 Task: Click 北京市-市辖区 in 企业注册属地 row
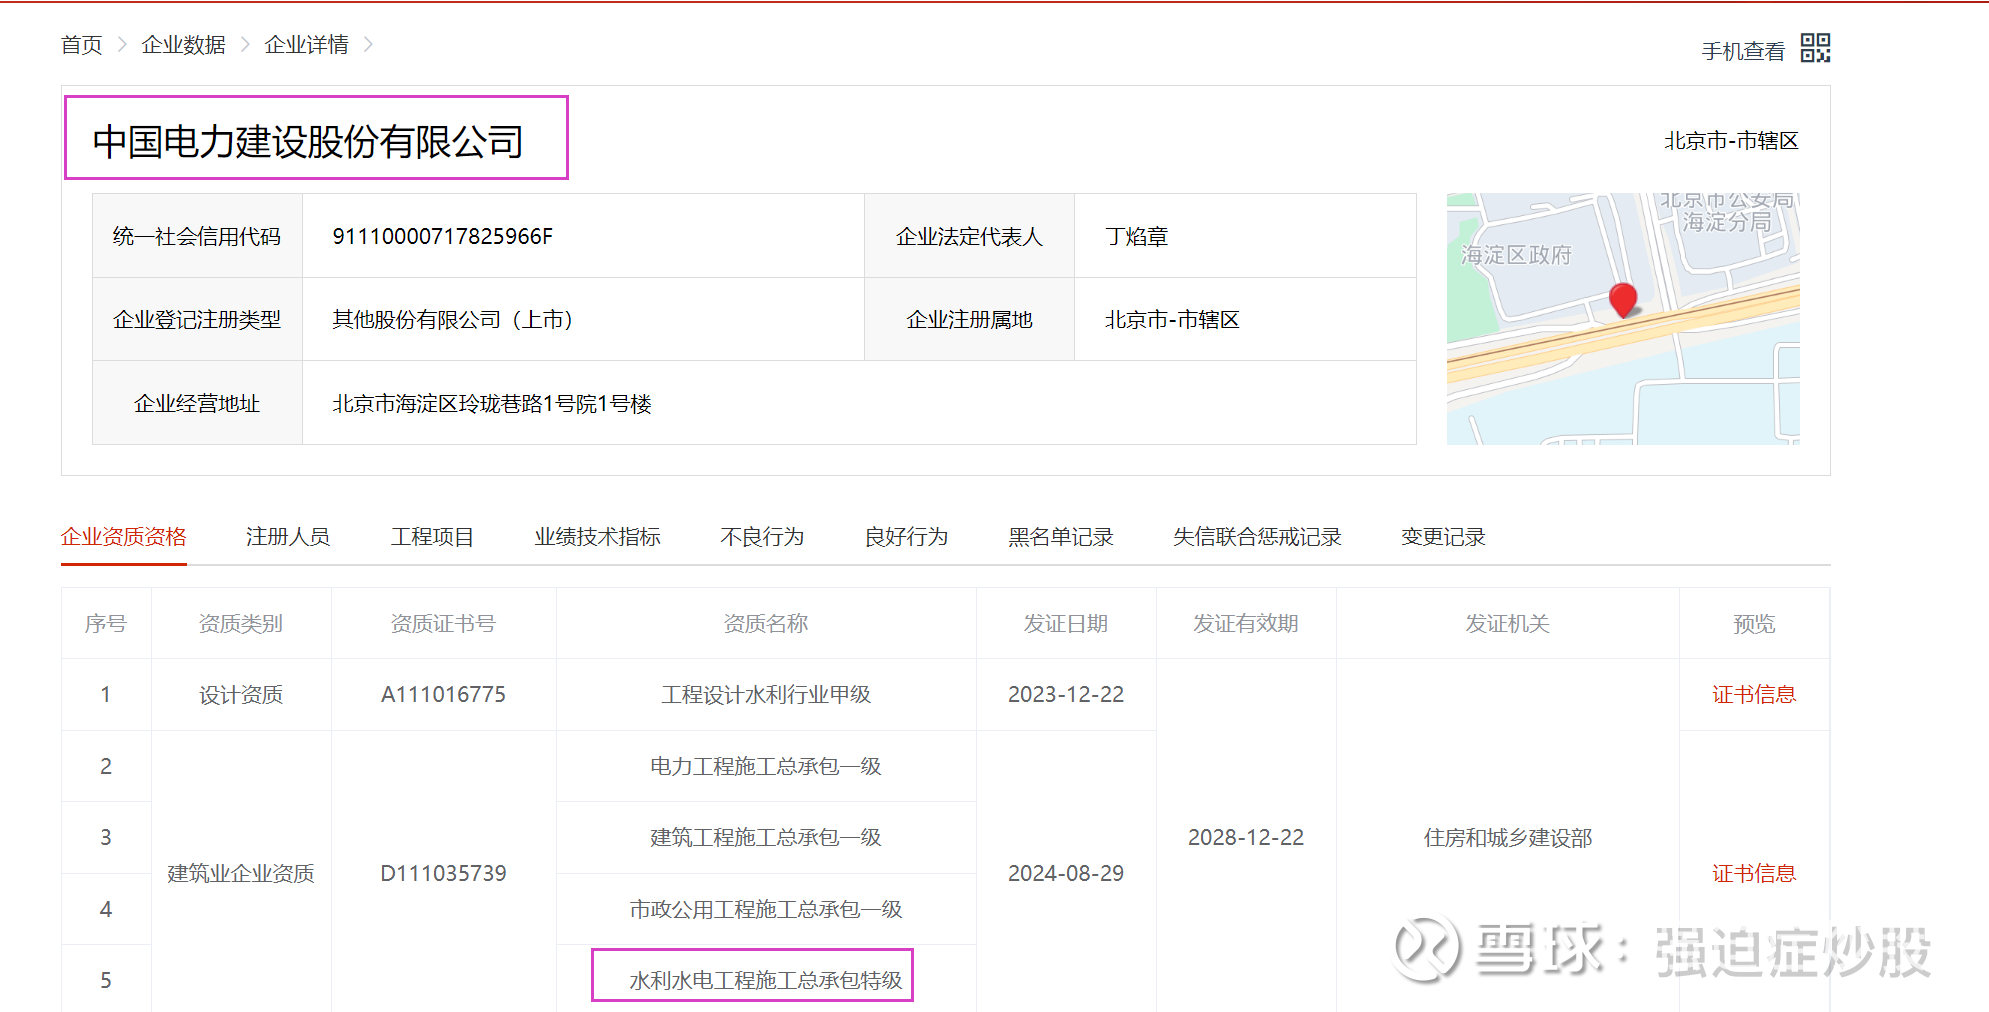pos(1172,319)
